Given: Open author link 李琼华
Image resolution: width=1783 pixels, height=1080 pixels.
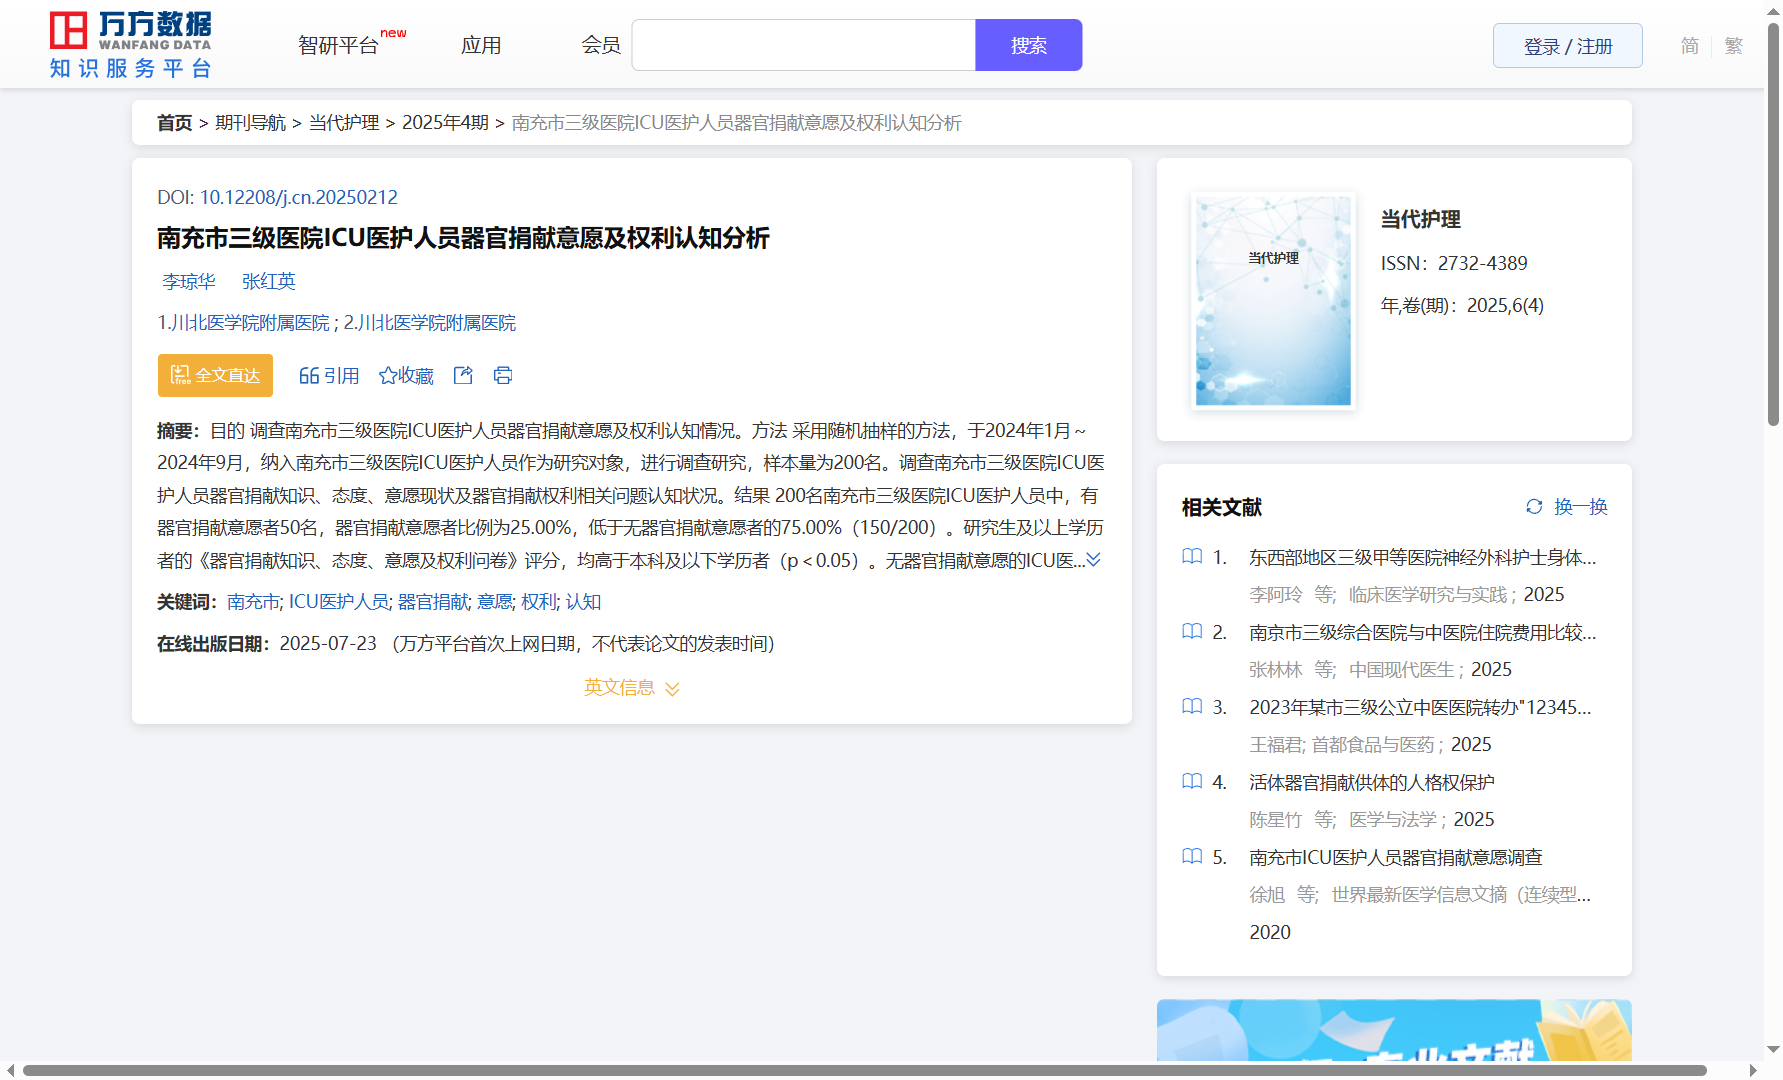Looking at the screenshot, I should [x=189, y=282].
